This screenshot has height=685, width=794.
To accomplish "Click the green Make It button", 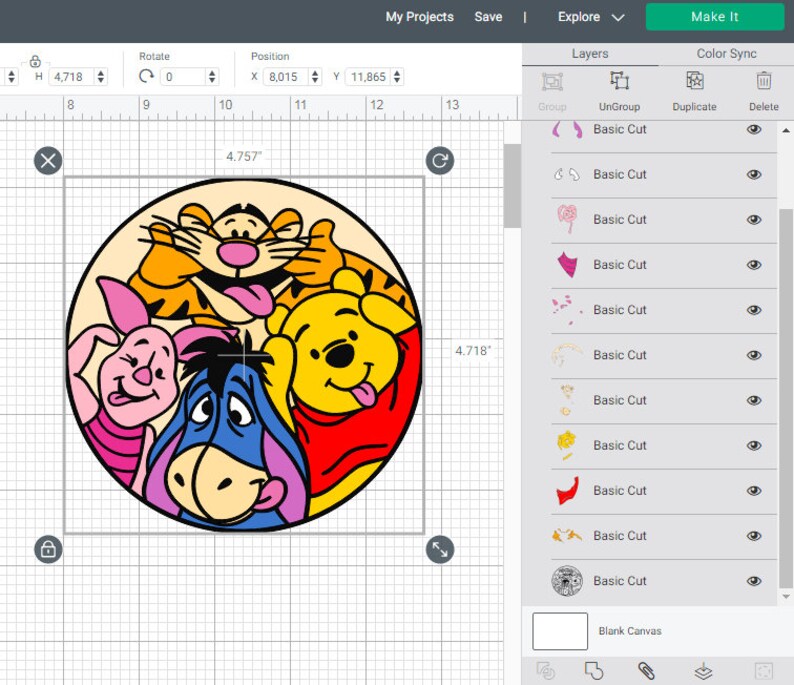I will point(714,17).
